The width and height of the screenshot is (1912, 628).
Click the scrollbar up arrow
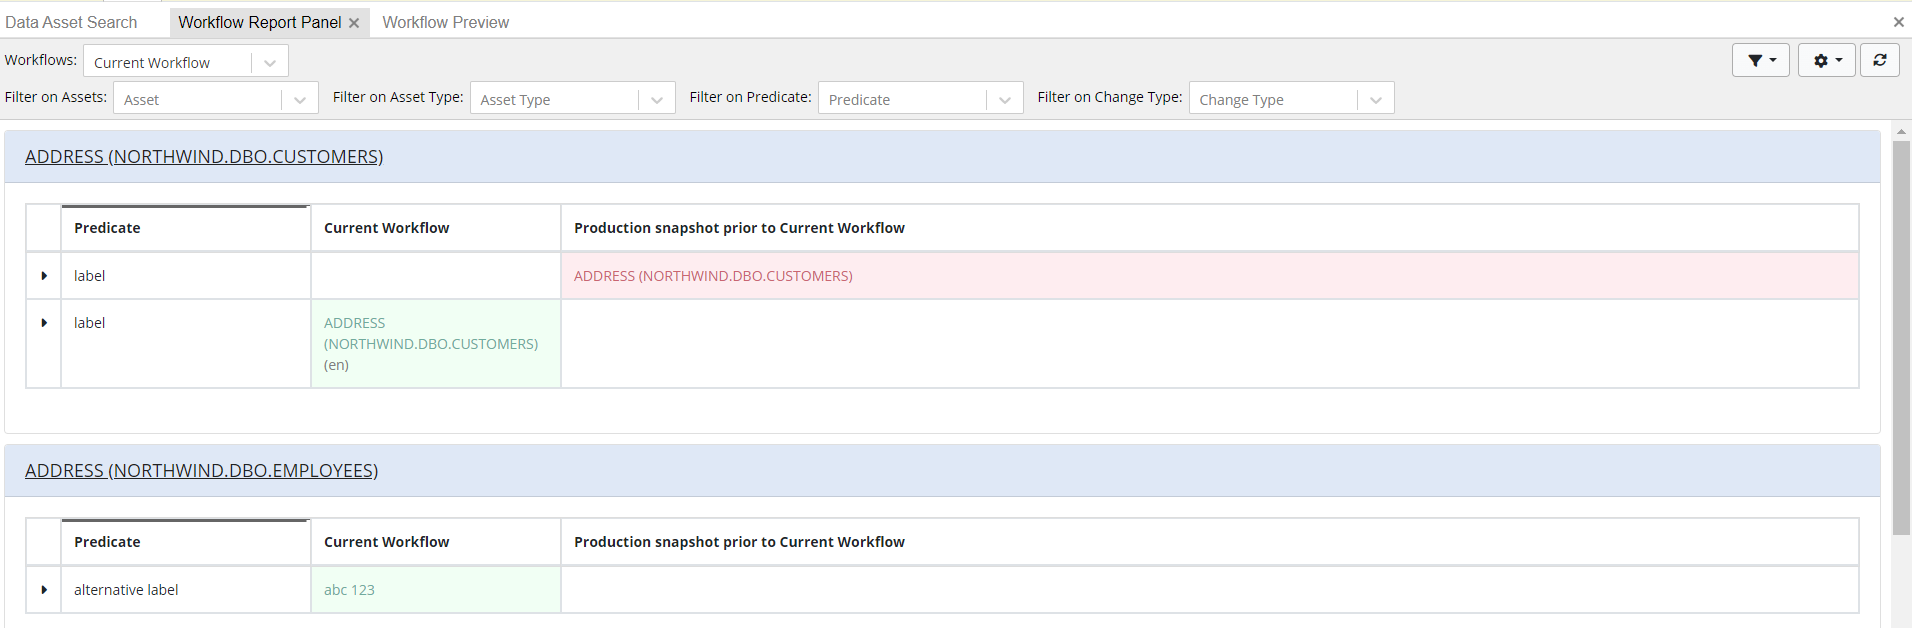tap(1901, 131)
